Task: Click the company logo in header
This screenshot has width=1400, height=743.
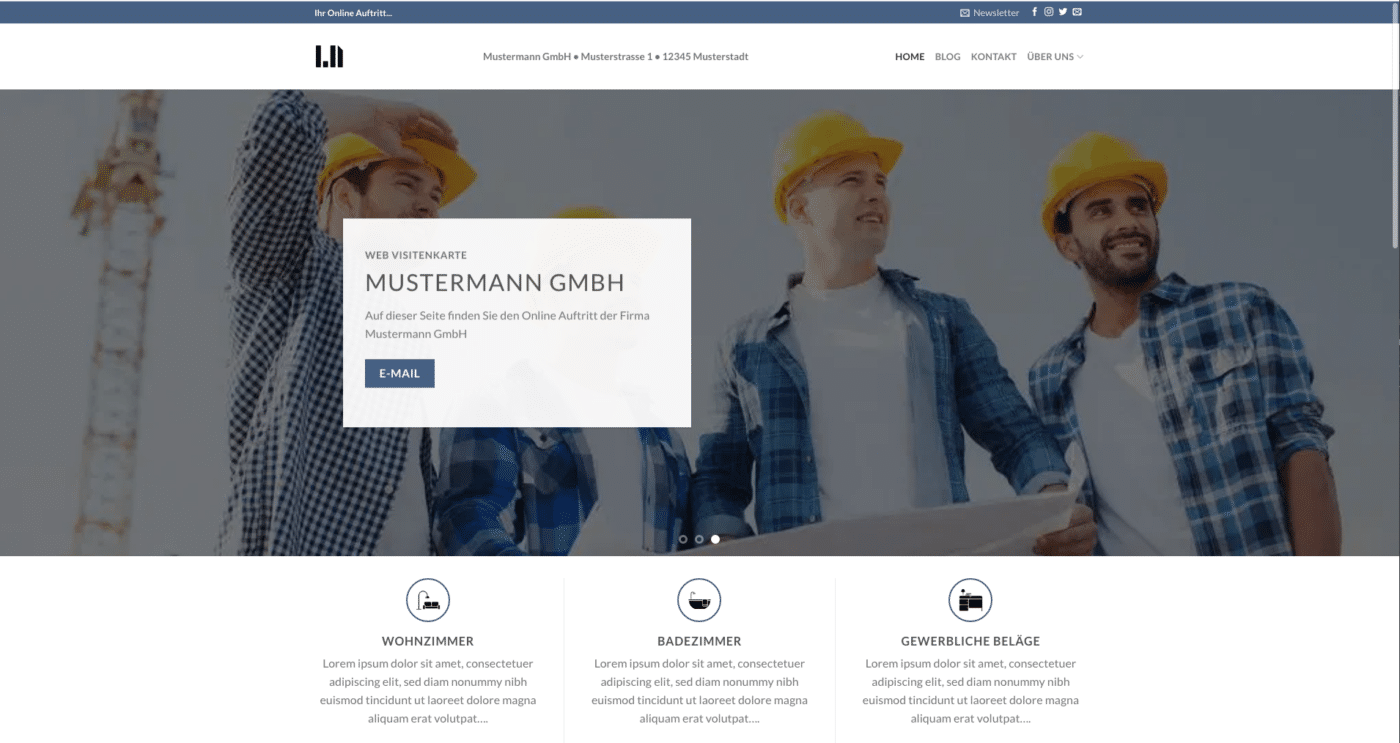Action: 329,57
